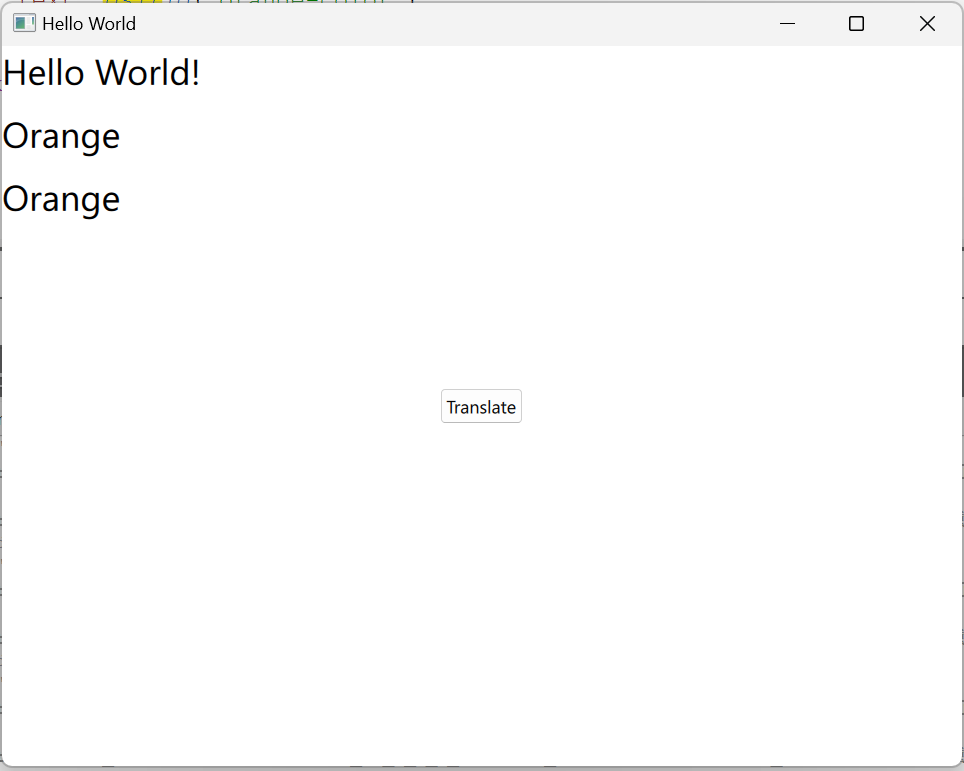Click the word "Hello" in the heading label
This screenshot has height=771, width=964.
44,73
